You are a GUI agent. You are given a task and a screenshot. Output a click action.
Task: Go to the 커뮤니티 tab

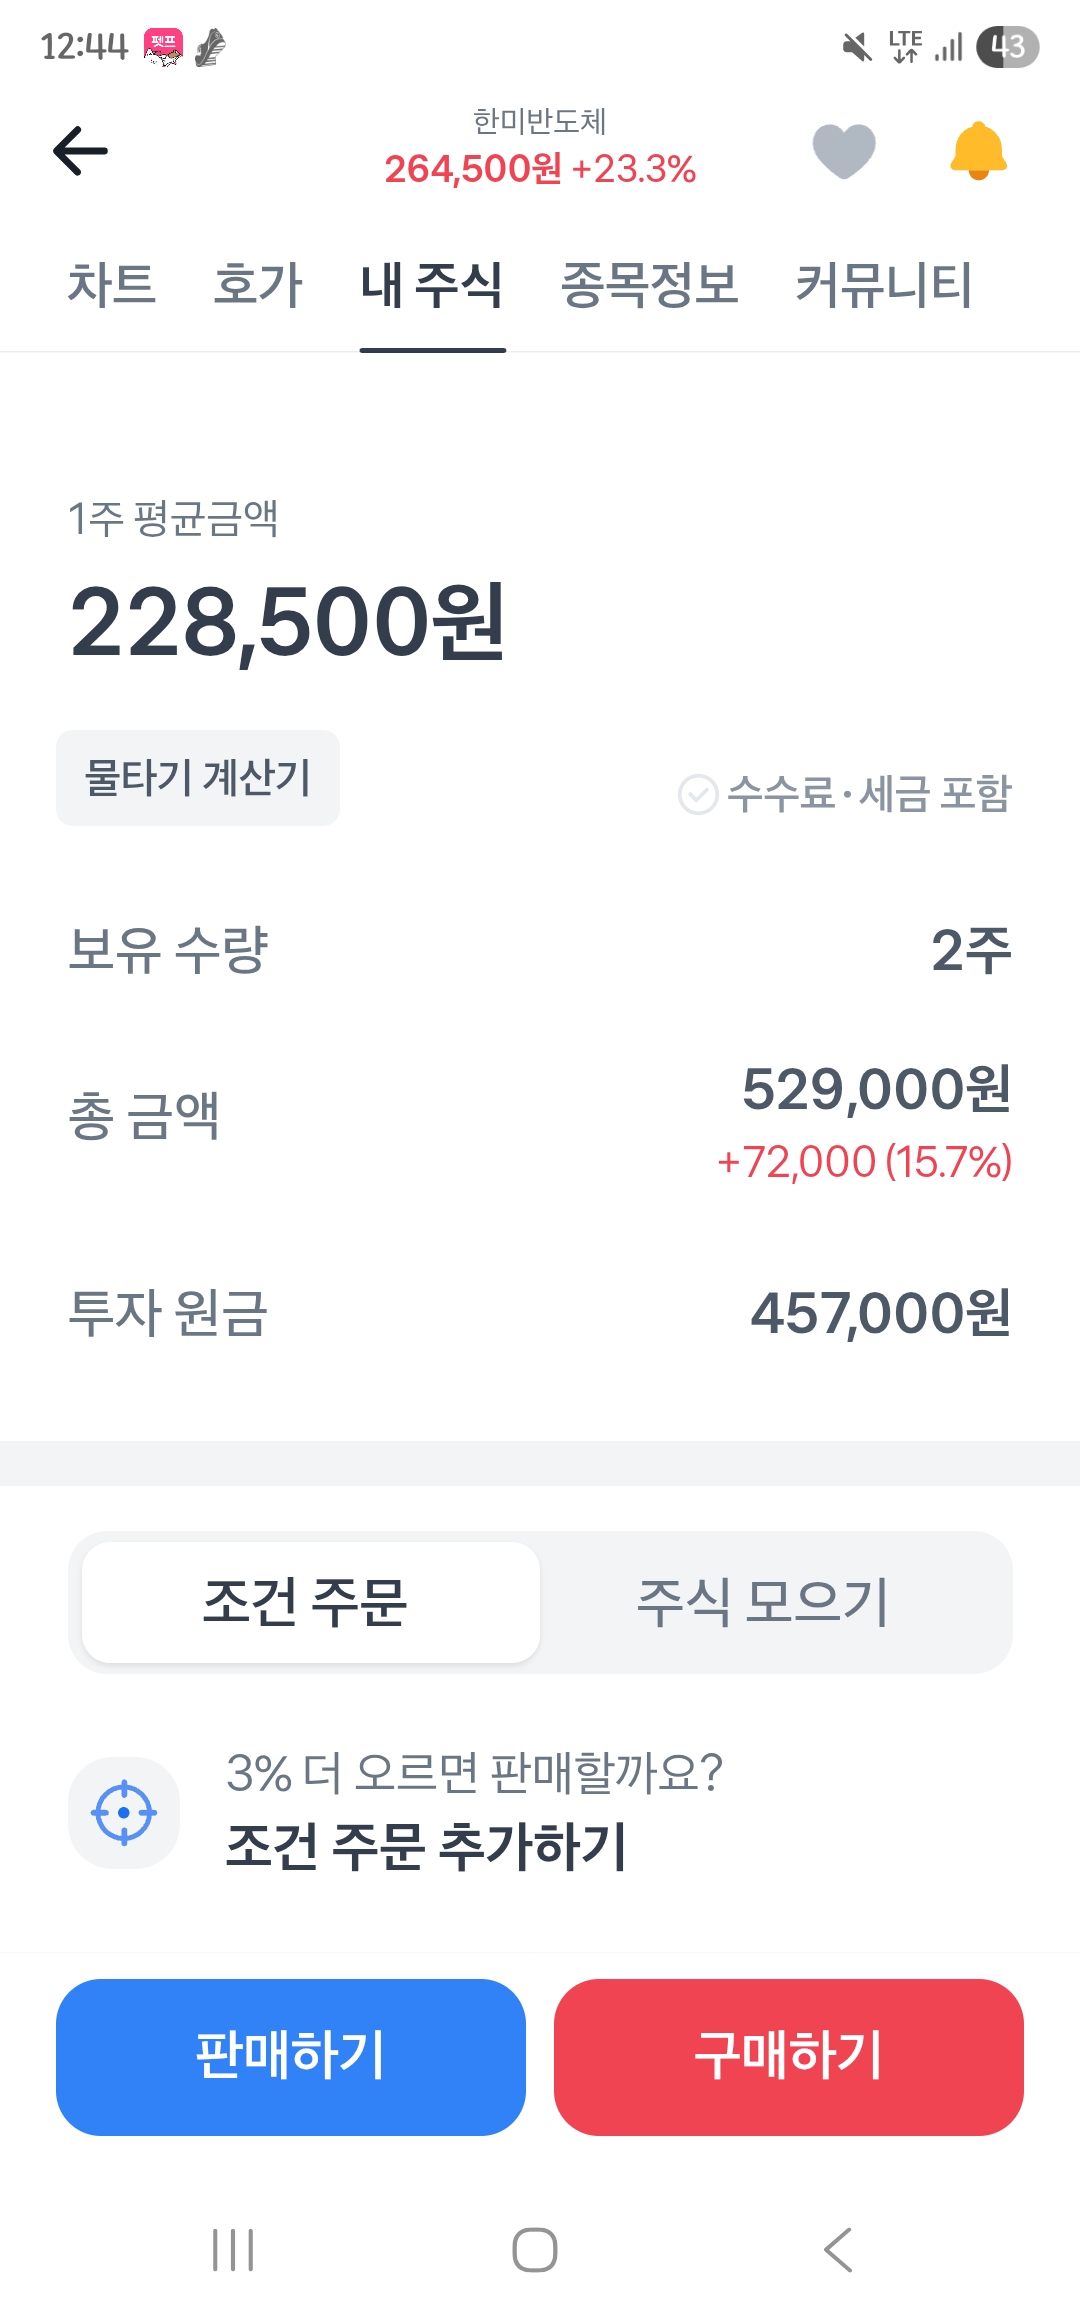tap(883, 285)
